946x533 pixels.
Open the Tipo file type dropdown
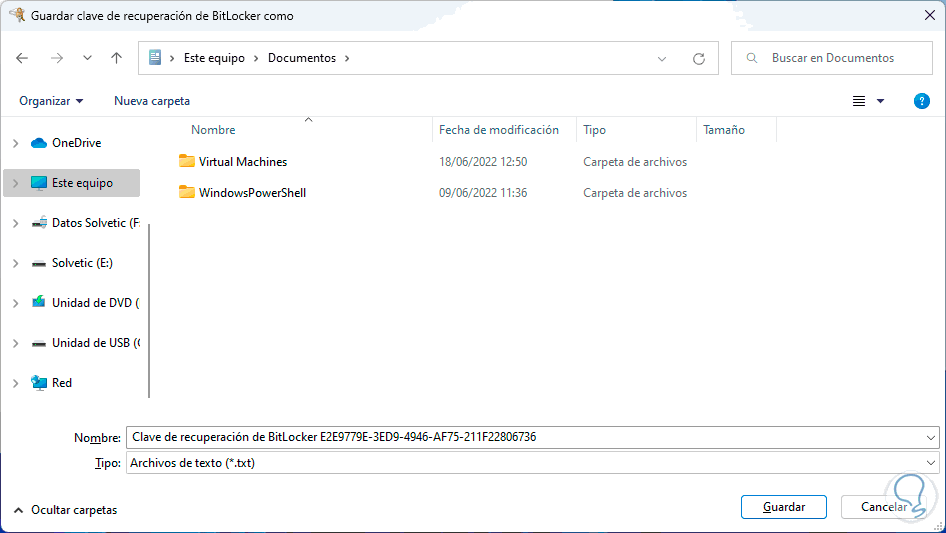[x=532, y=463]
